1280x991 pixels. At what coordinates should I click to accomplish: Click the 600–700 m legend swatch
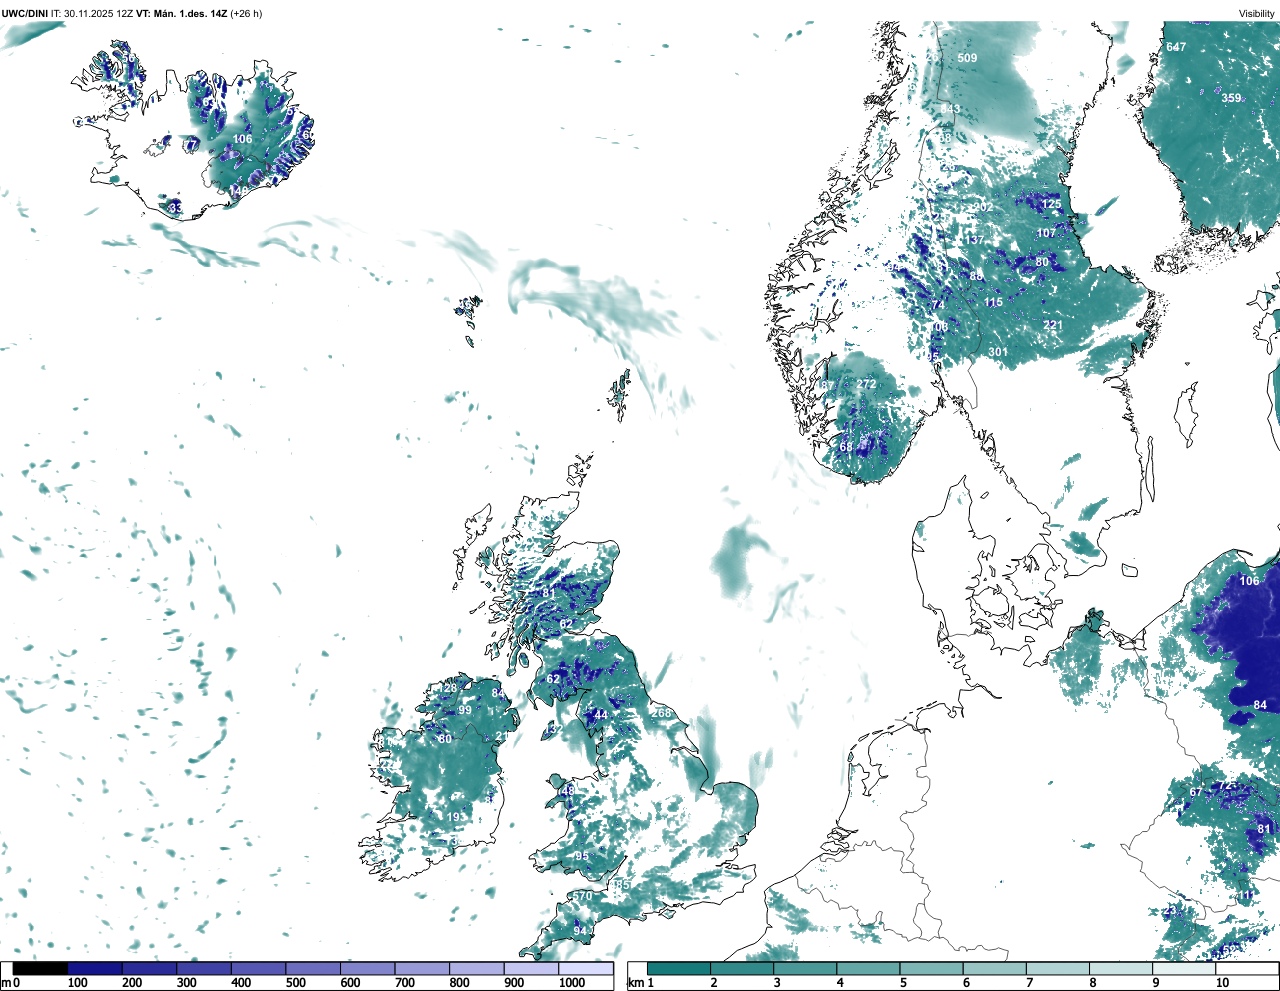[368, 968]
